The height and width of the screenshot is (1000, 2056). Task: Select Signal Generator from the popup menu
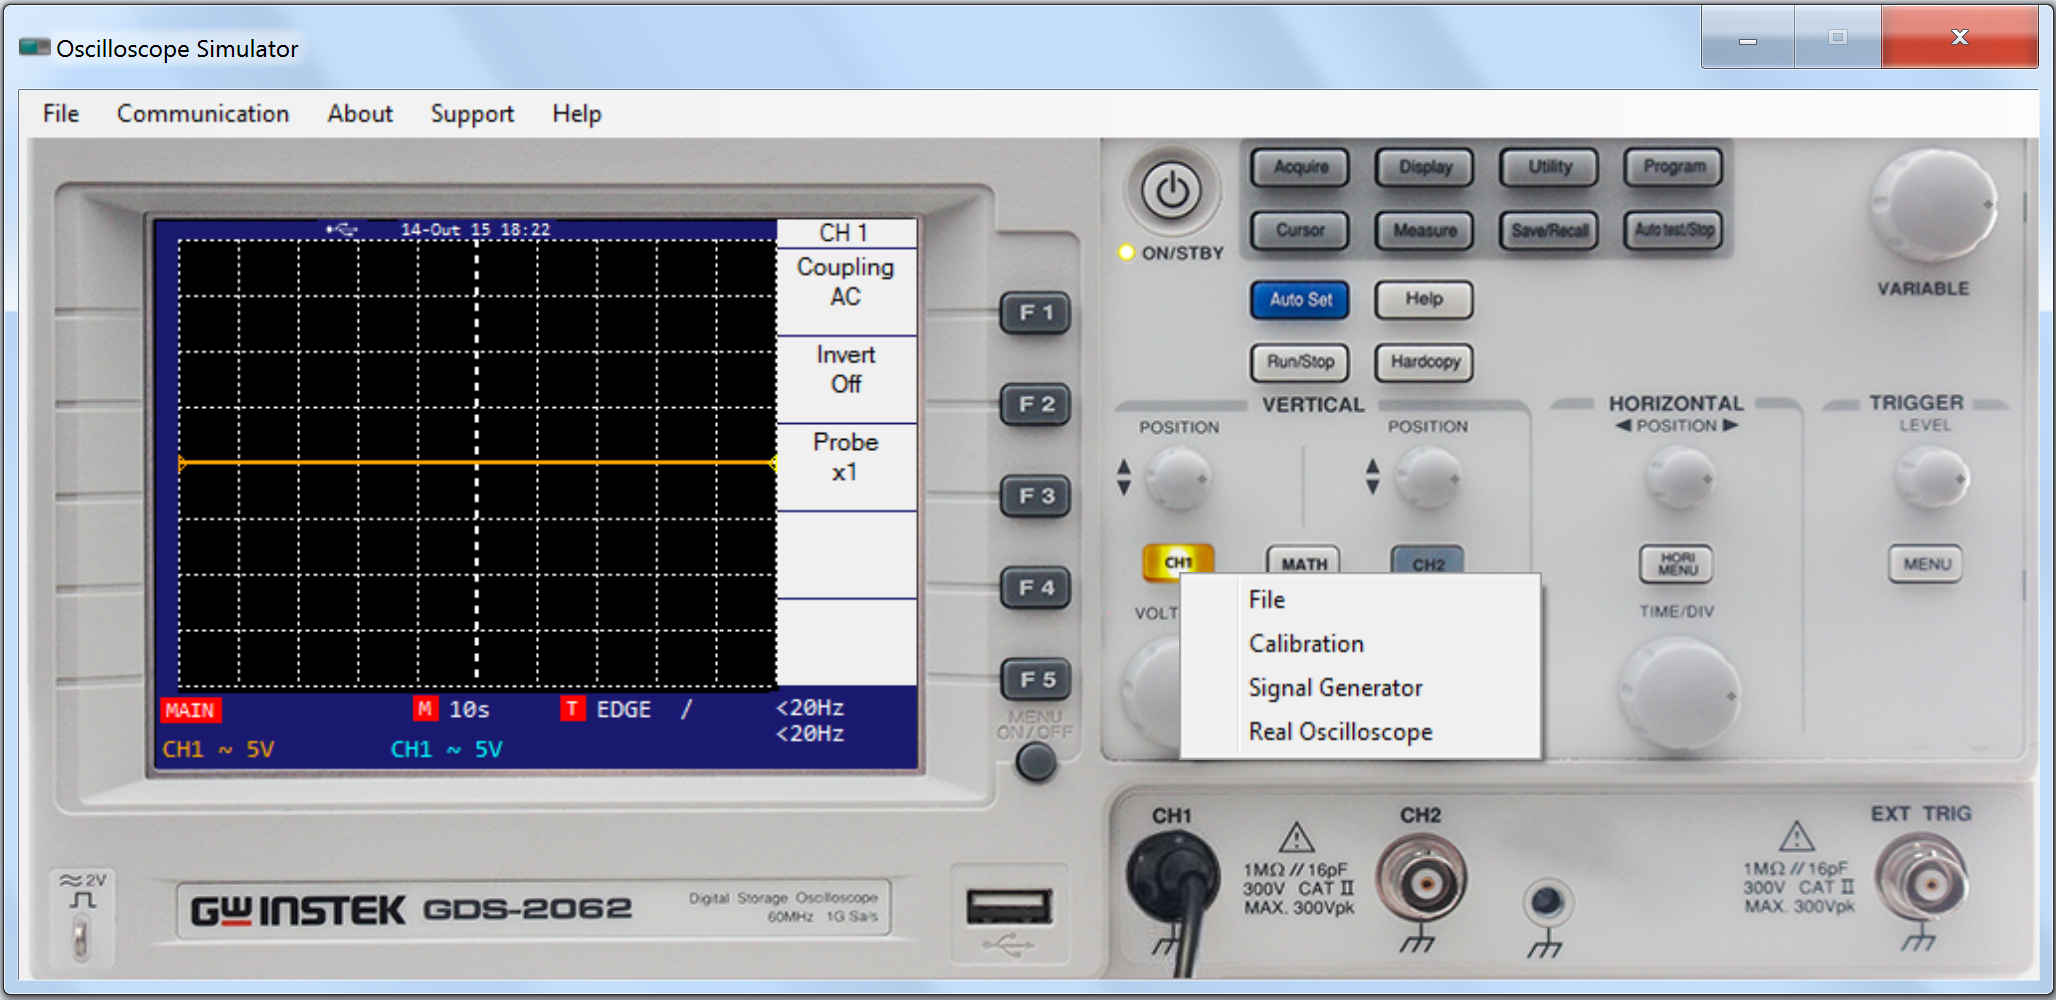(x=1335, y=688)
